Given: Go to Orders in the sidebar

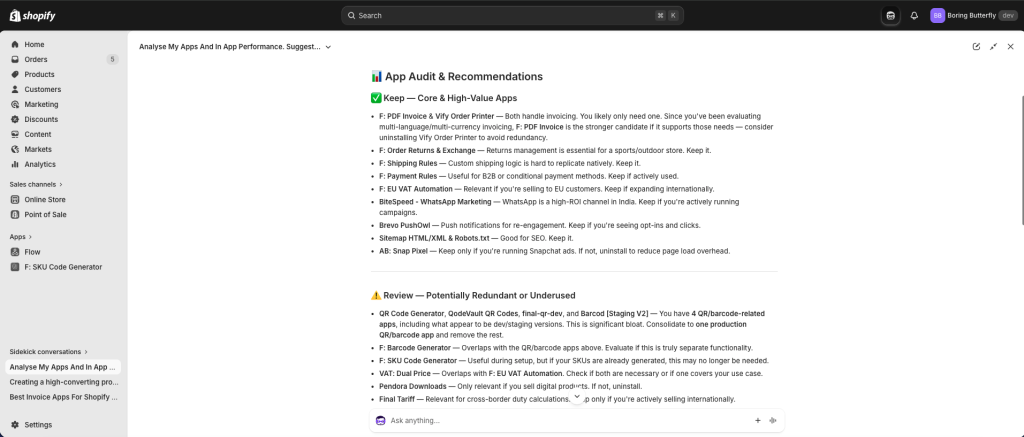Looking at the screenshot, I should tap(36, 59).
